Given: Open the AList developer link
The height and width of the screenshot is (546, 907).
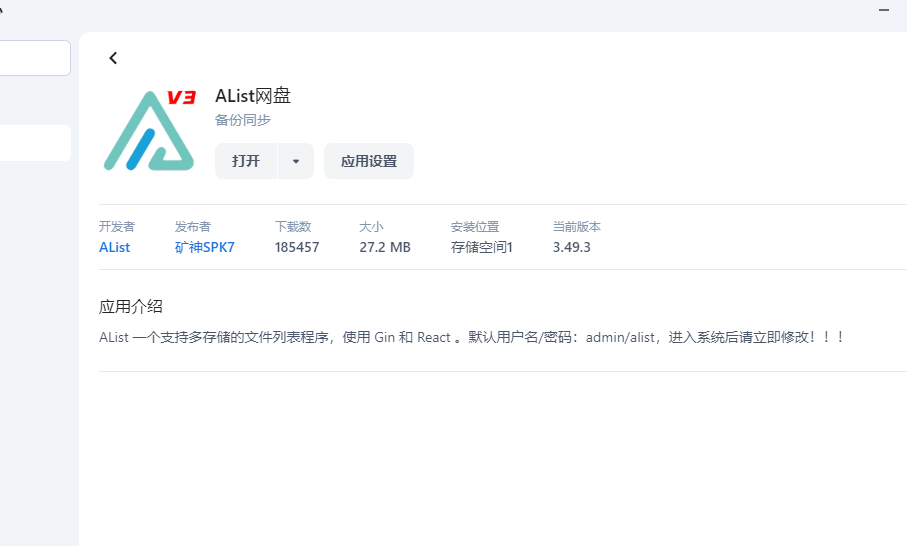Looking at the screenshot, I should pyautogui.click(x=115, y=247).
